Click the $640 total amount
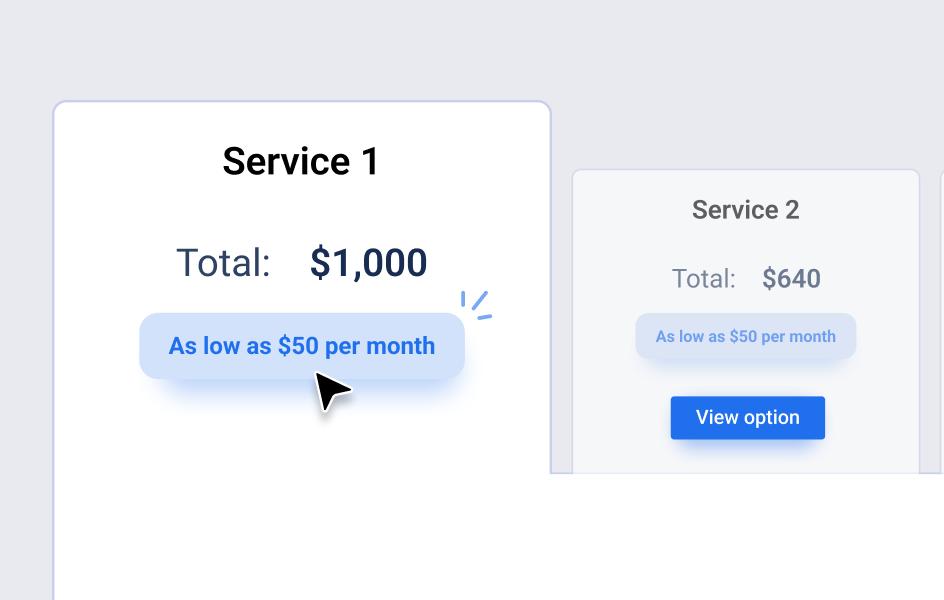Screen dimensions: 944x600 coord(791,279)
